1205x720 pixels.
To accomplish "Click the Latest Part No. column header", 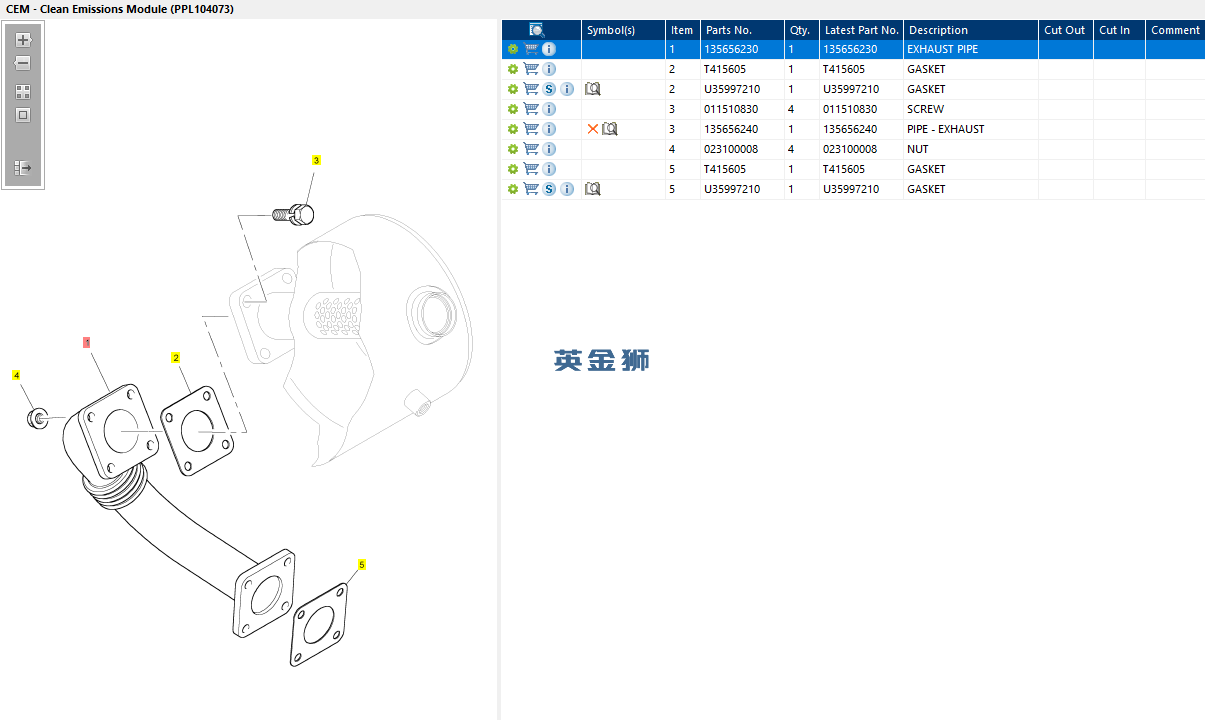I will 861,30.
